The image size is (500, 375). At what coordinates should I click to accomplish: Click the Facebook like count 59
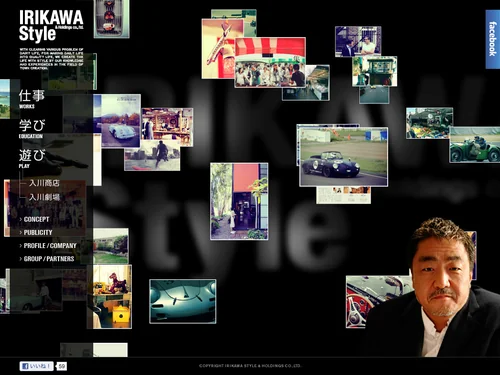(x=61, y=366)
